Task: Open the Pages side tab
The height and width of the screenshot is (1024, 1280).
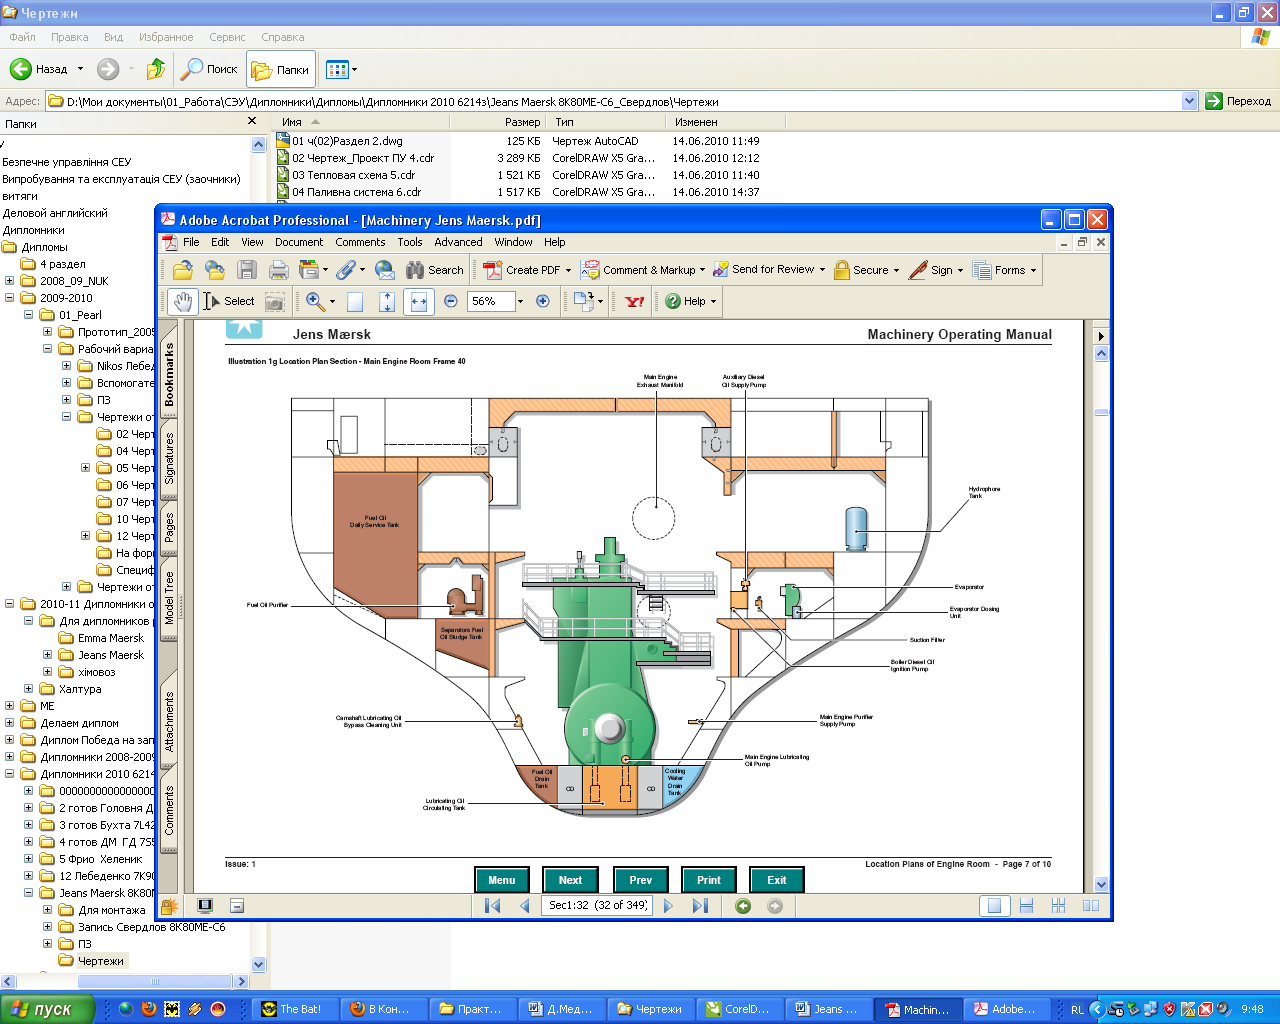Action: (169, 527)
